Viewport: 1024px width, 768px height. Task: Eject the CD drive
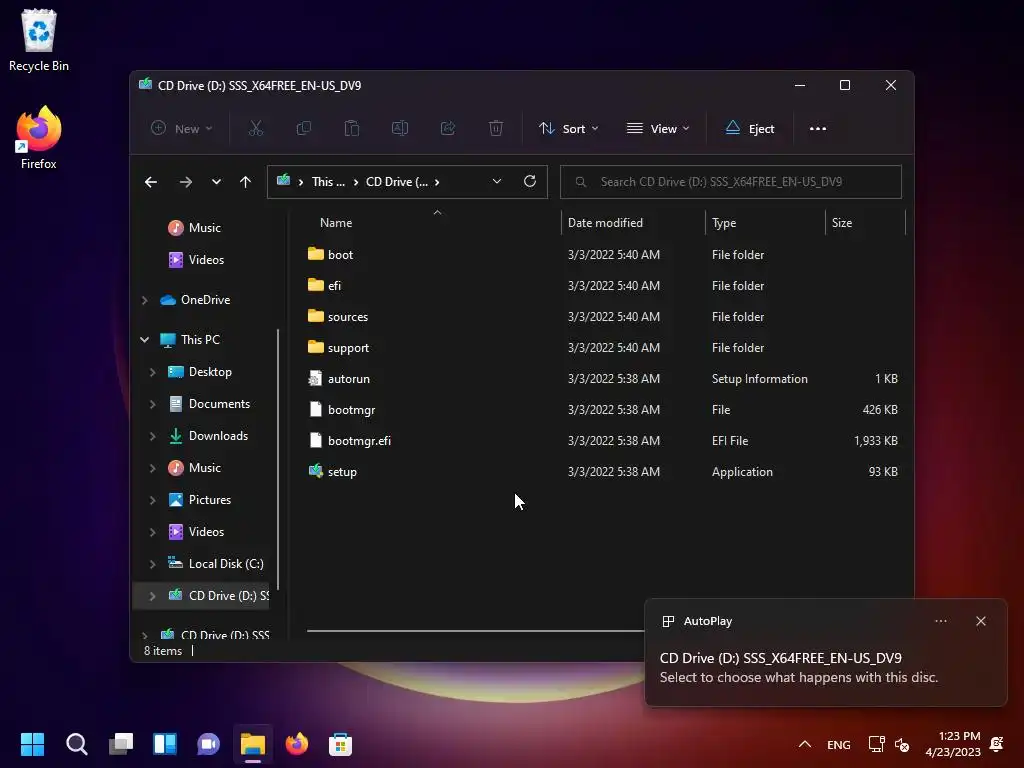pyautogui.click(x=750, y=129)
